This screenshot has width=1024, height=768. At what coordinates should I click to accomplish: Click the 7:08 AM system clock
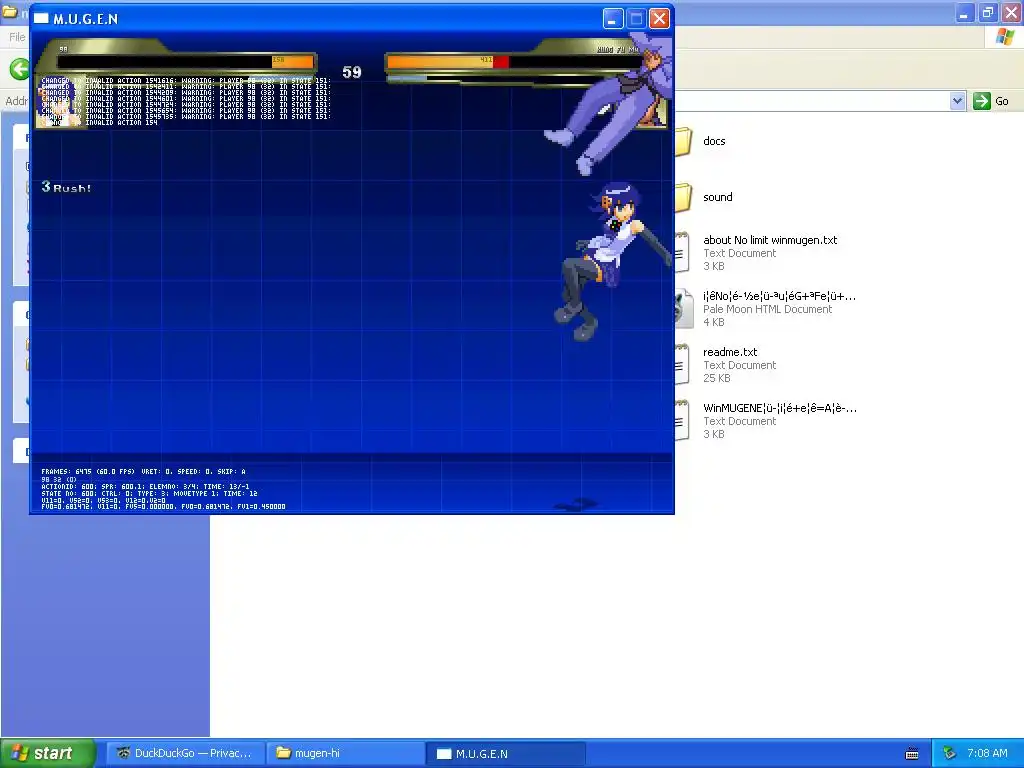point(987,753)
